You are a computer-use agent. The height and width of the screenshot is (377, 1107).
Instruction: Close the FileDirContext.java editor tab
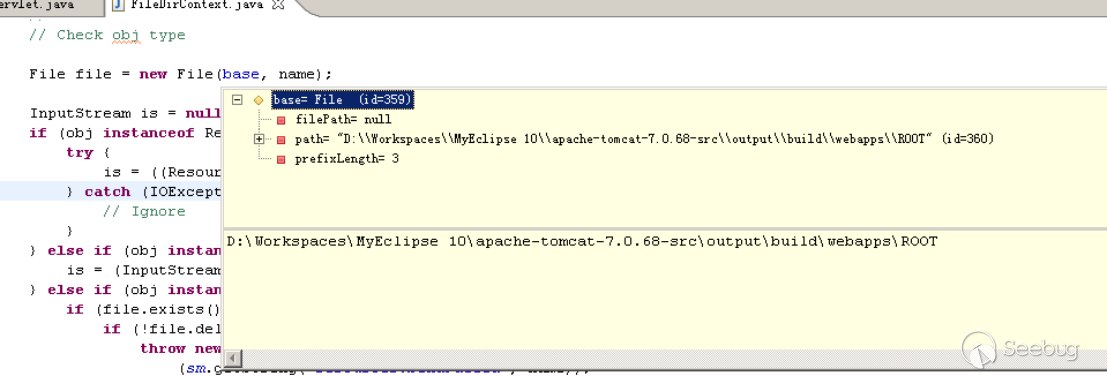[278, 5]
